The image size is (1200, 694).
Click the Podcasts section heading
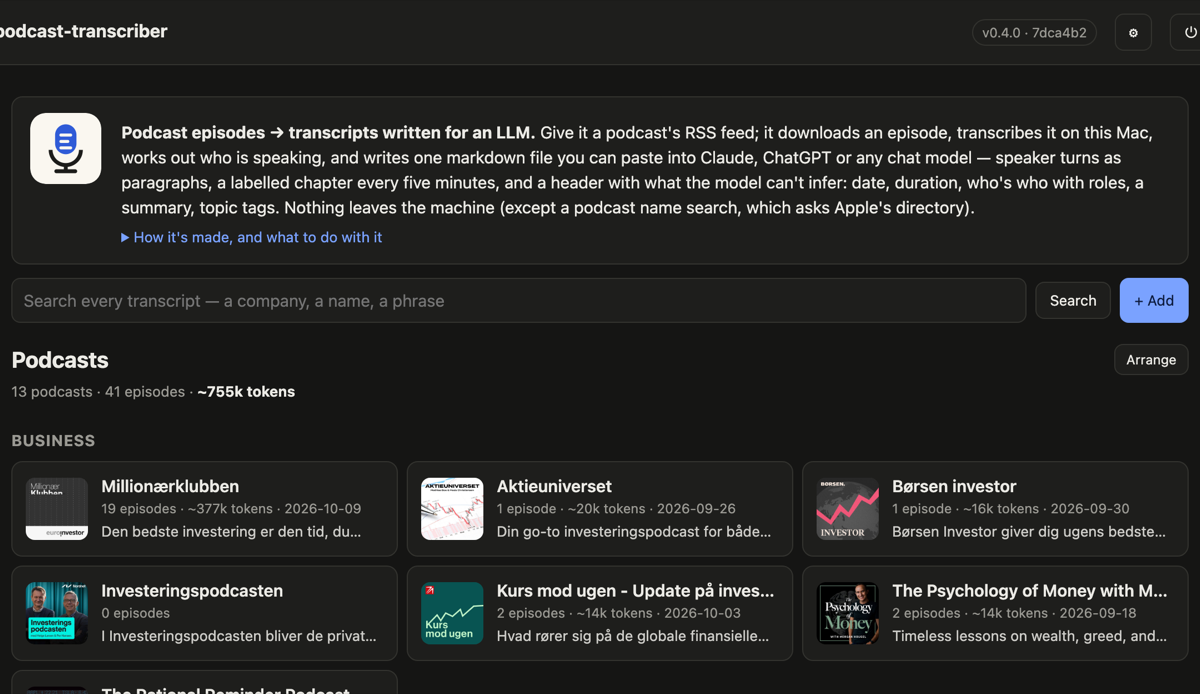60,360
